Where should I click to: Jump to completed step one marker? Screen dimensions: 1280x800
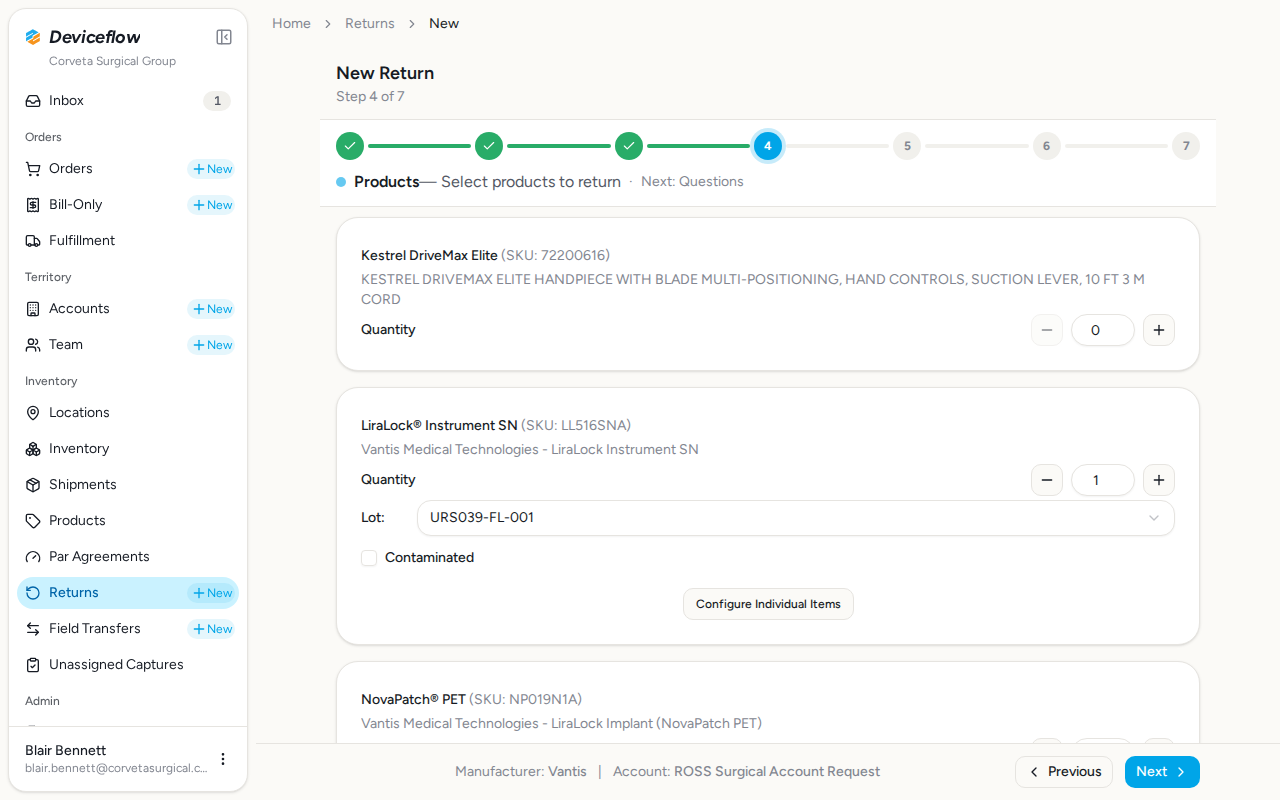(x=350, y=146)
